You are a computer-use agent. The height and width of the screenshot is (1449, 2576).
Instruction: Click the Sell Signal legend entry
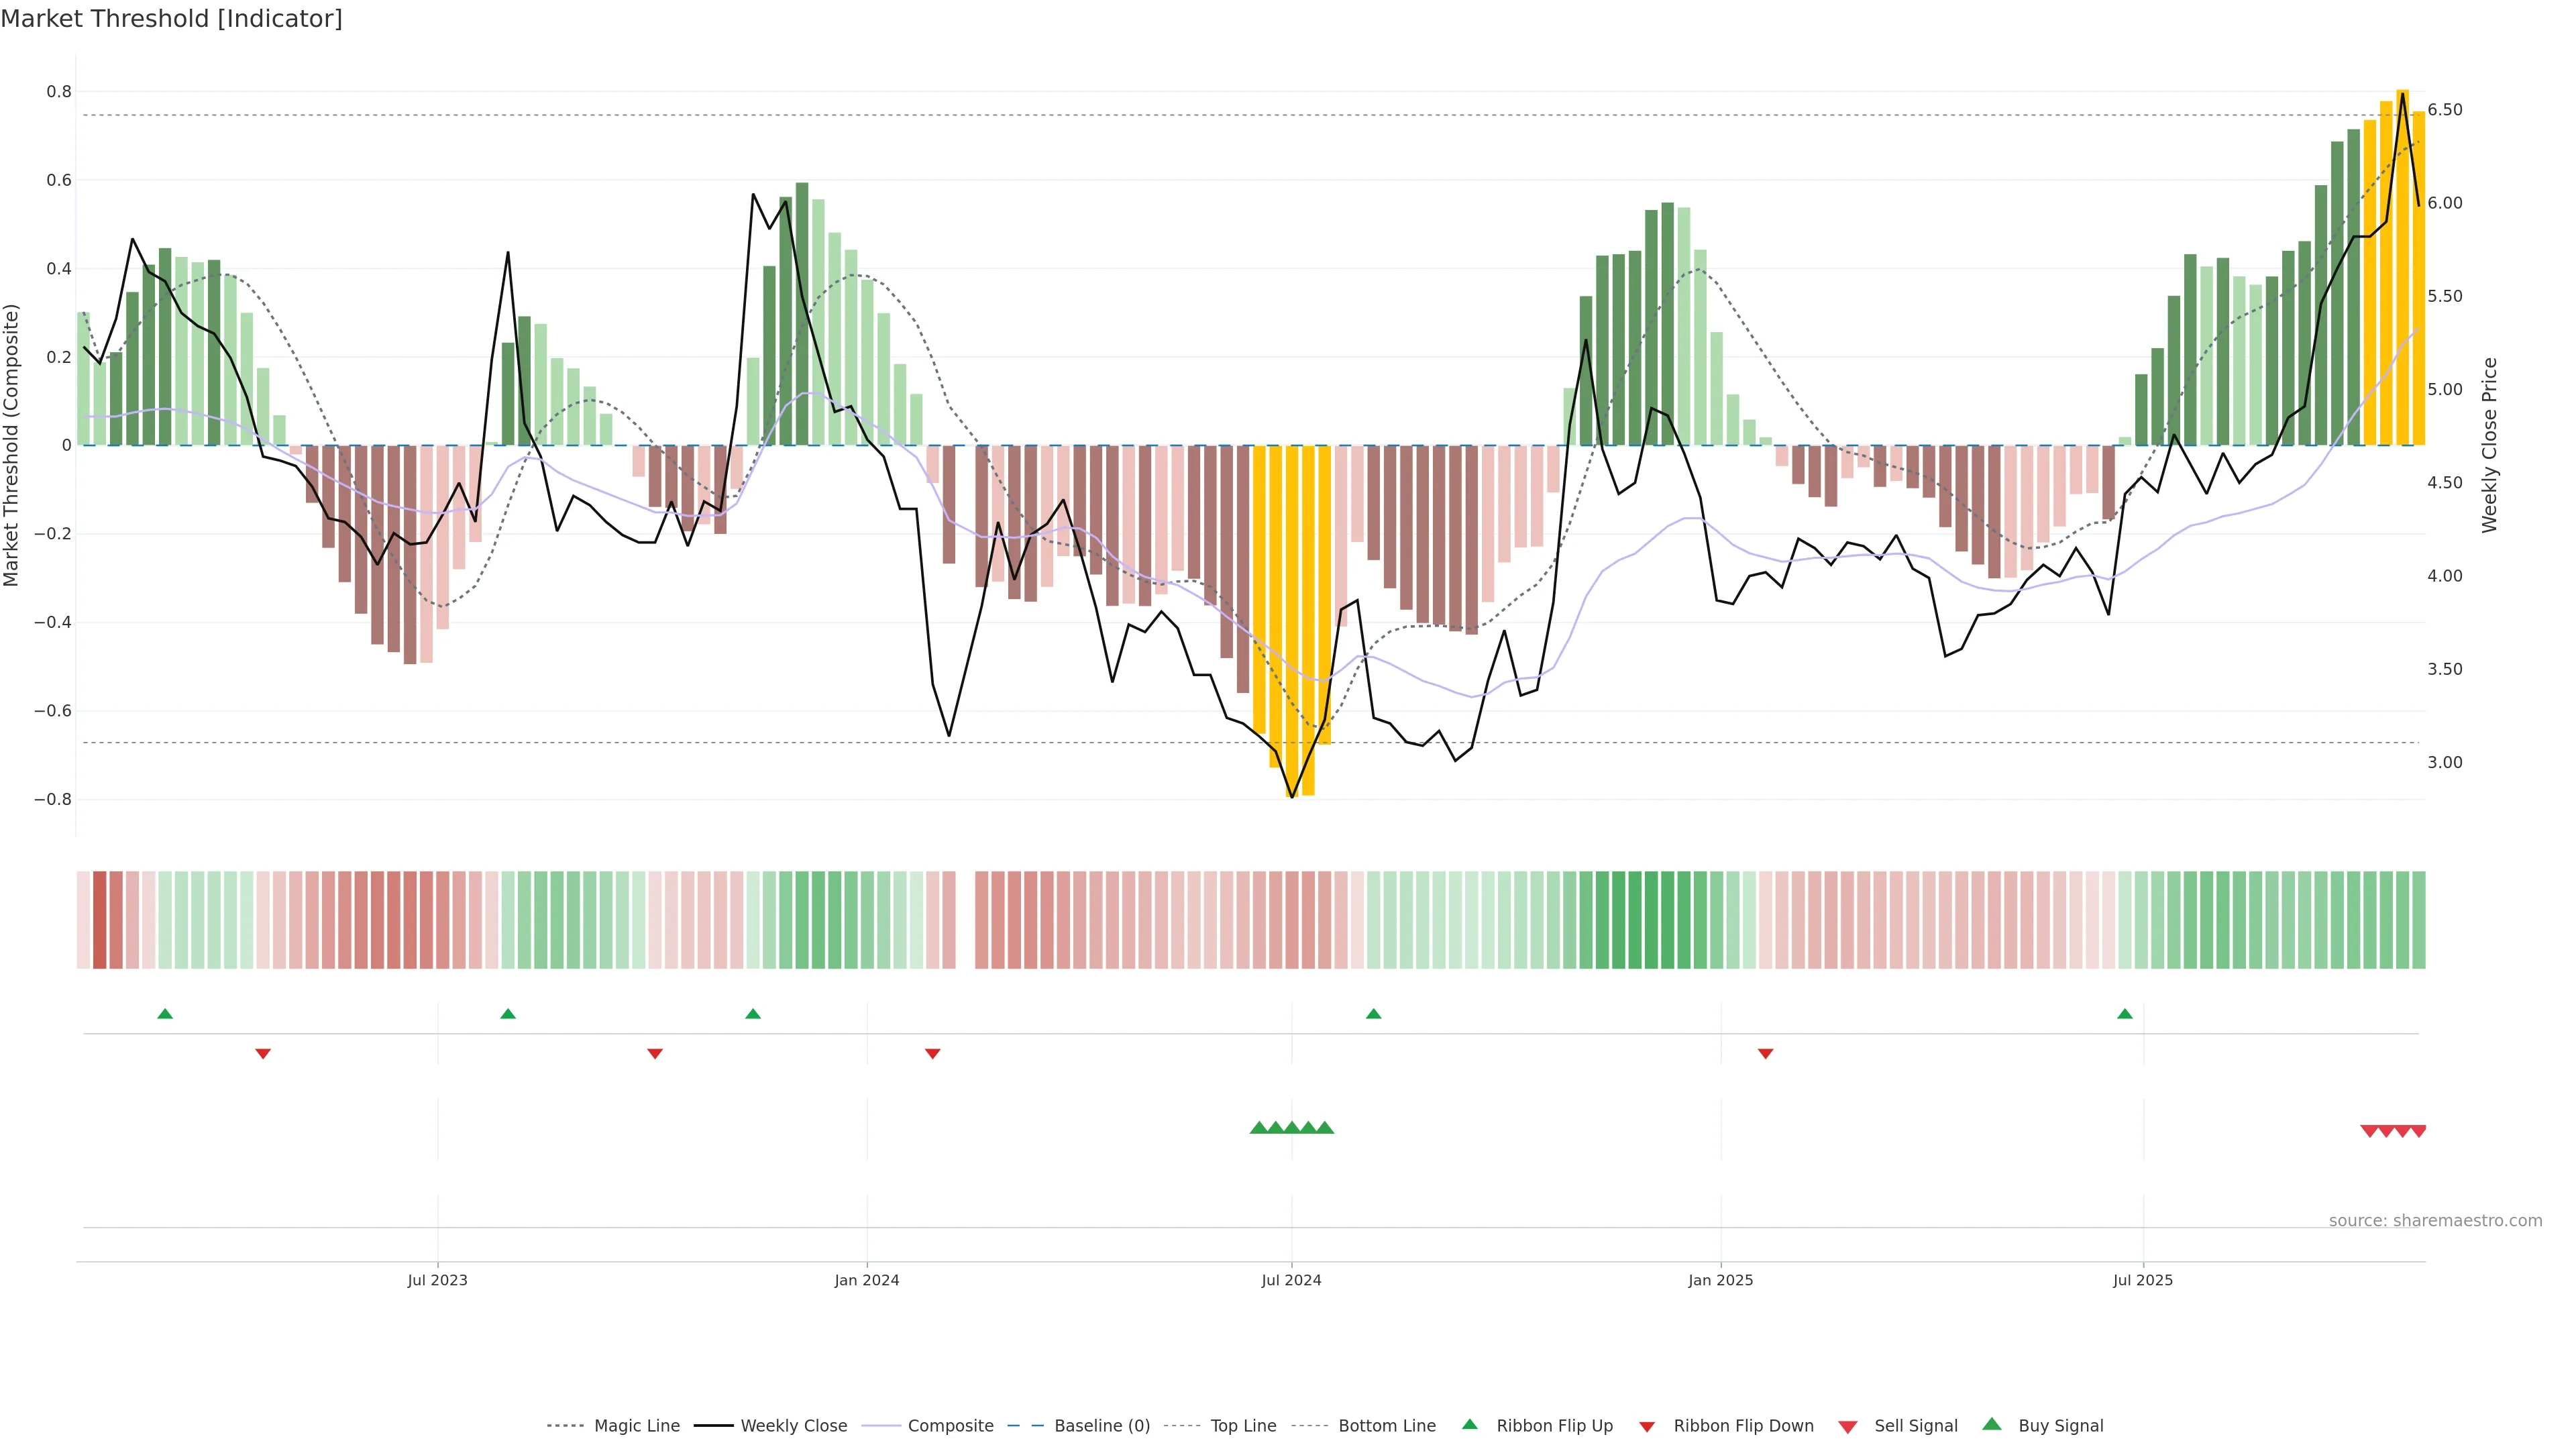[x=1915, y=1426]
